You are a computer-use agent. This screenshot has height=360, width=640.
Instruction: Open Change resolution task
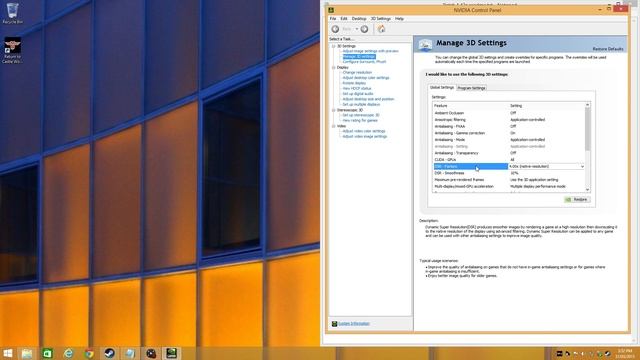coord(357,72)
